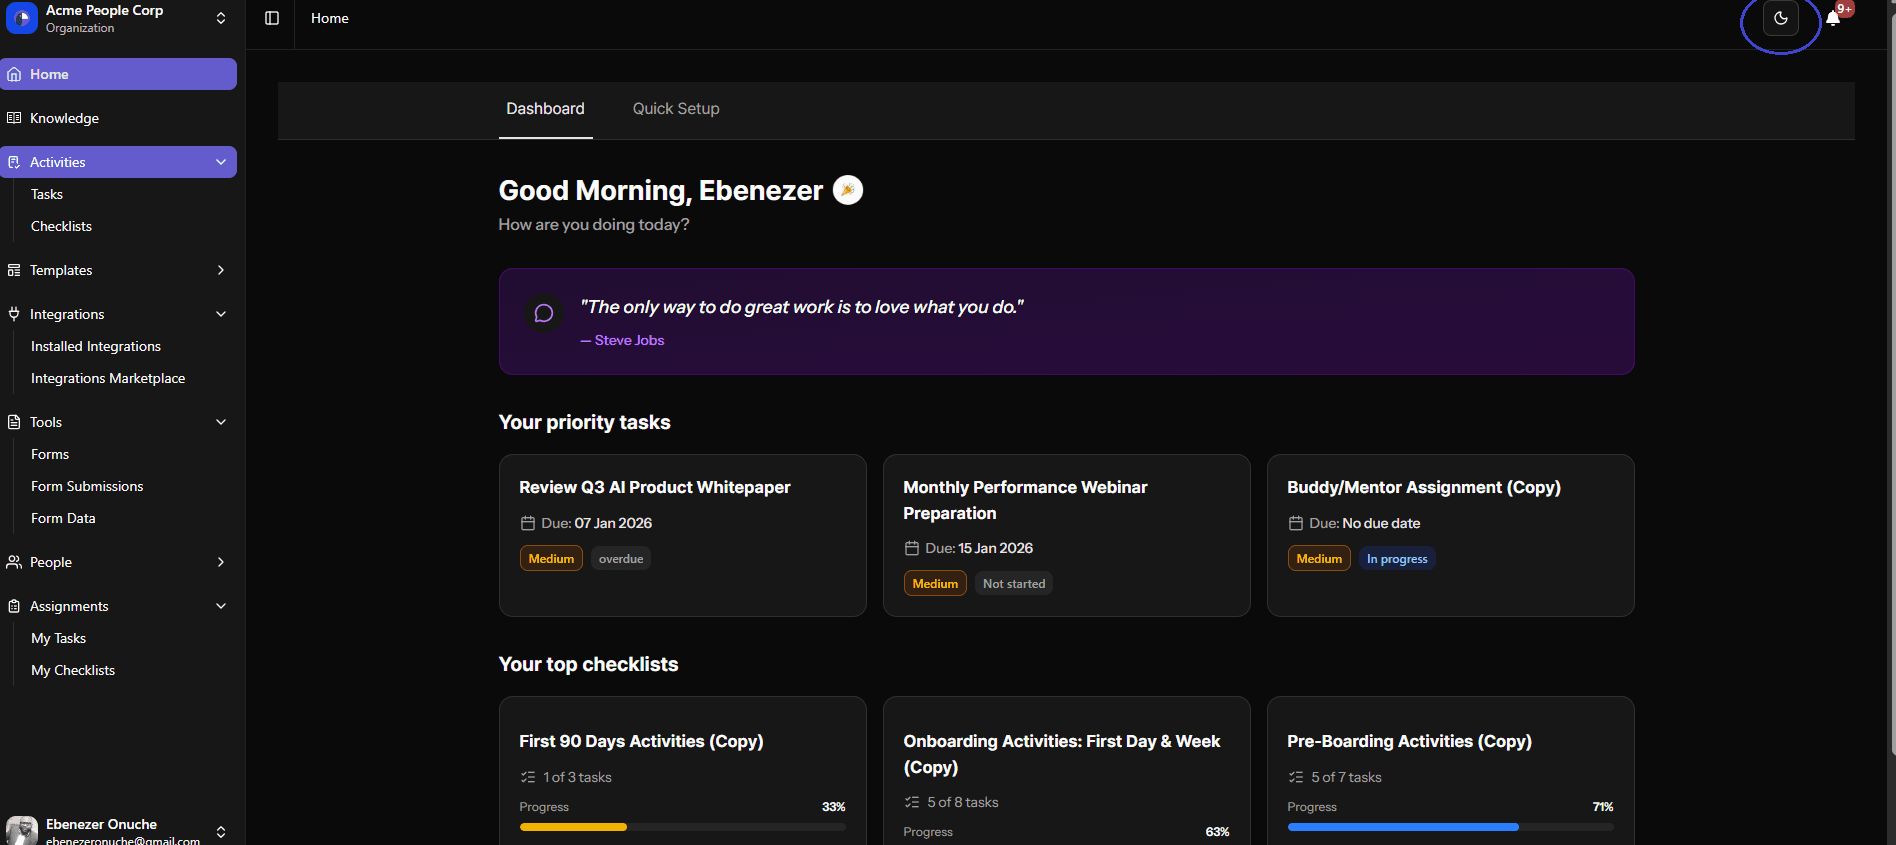Open Tasks under Activities
The image size is (1896, 845).
click(x=47, y=194)
